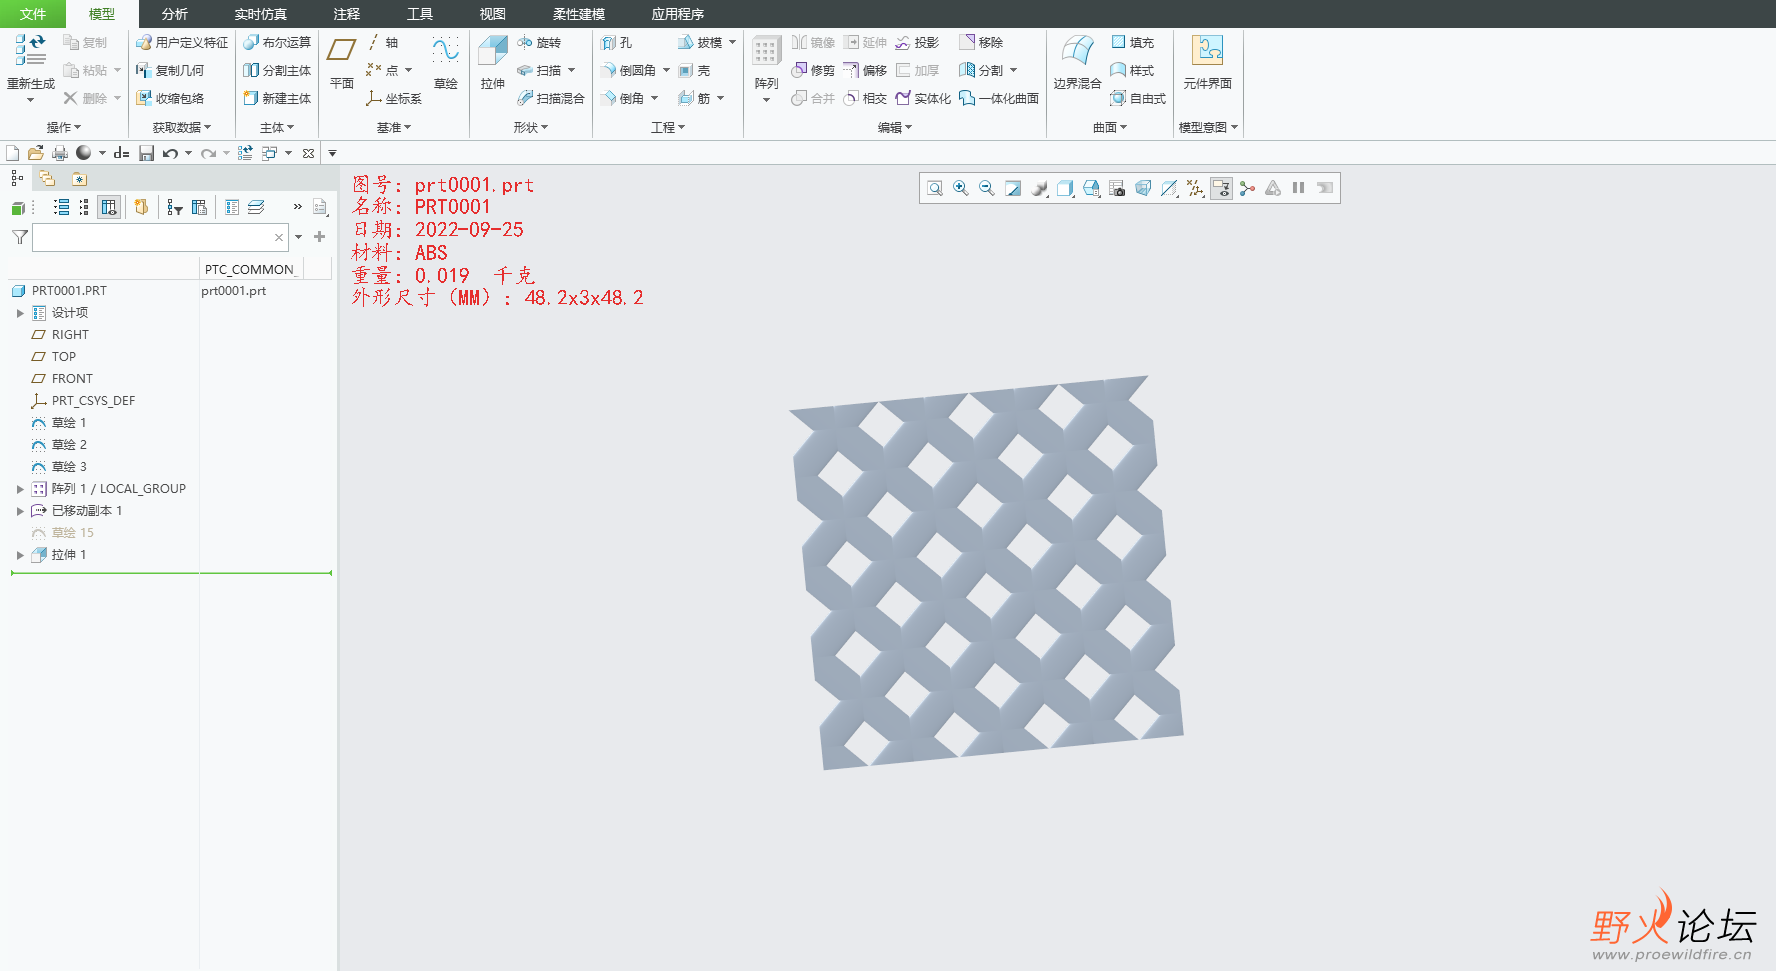Click the Open file folder icon
The image size is (1776, 971).
tap(36, 153)
